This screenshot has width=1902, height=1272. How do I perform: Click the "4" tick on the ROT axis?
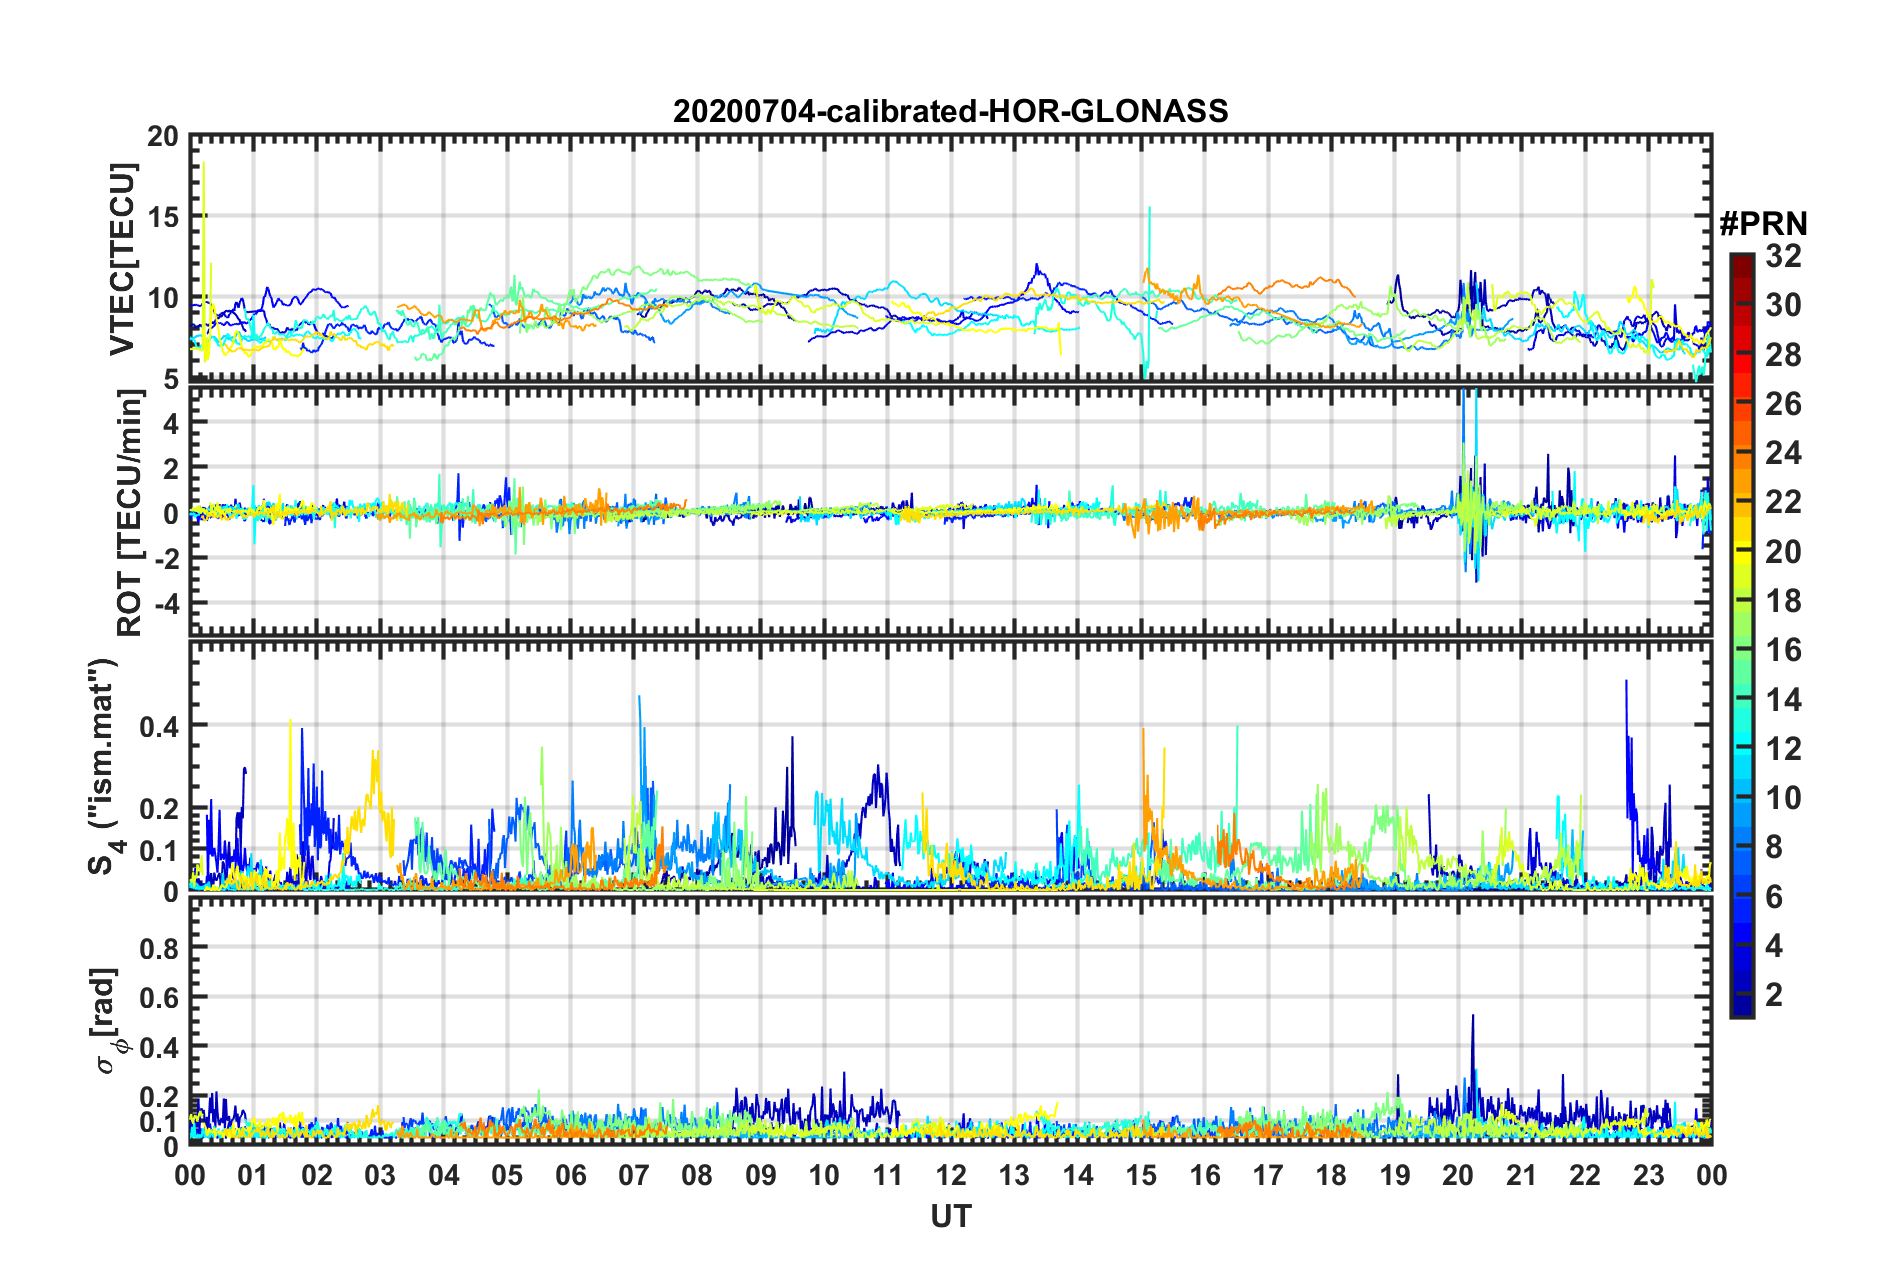pos(172,423)
